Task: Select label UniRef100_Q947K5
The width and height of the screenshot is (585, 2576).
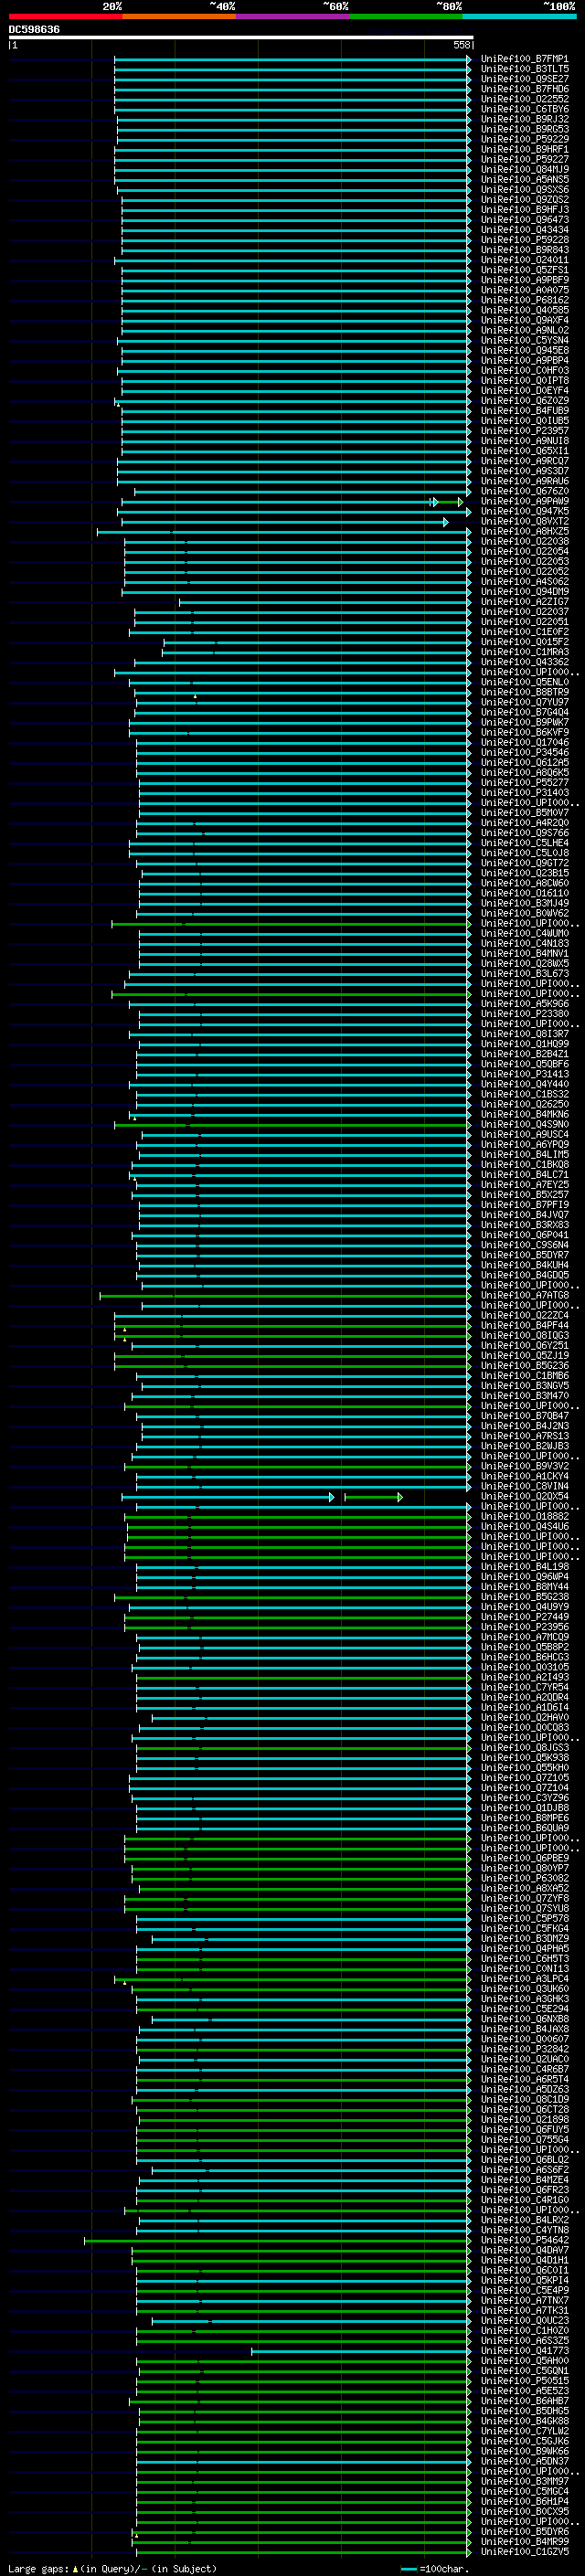Action: 524,511
